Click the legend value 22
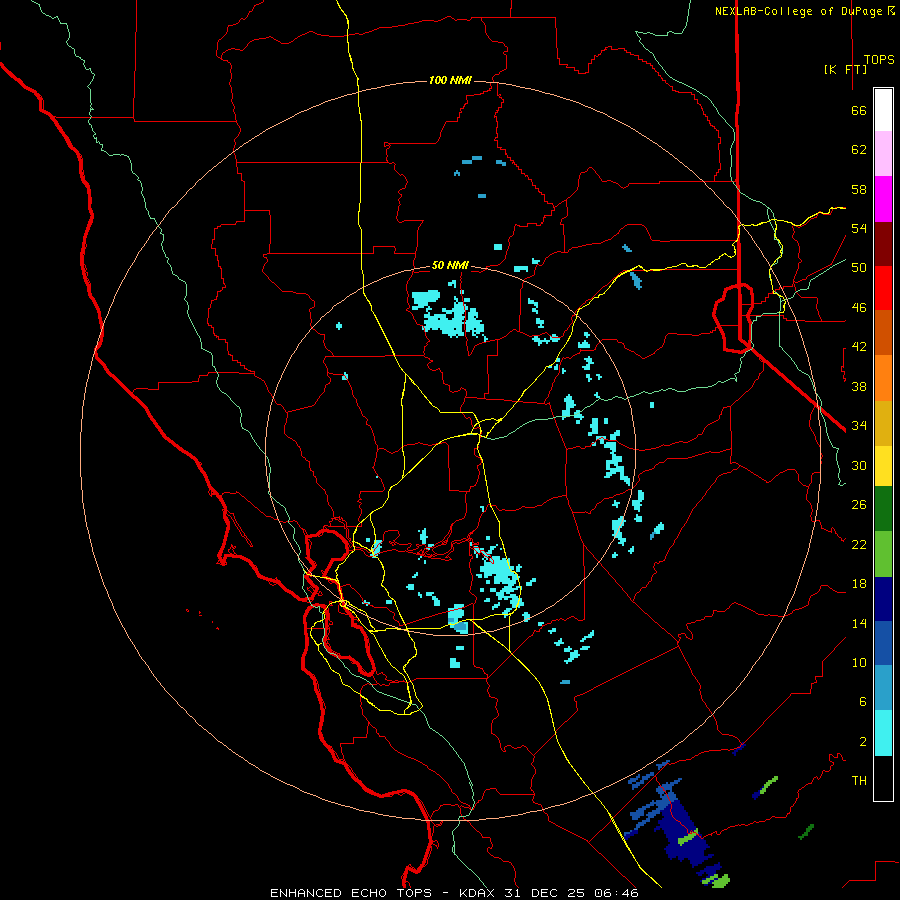The width and height of the screenshot is (900, 900). 859,544
